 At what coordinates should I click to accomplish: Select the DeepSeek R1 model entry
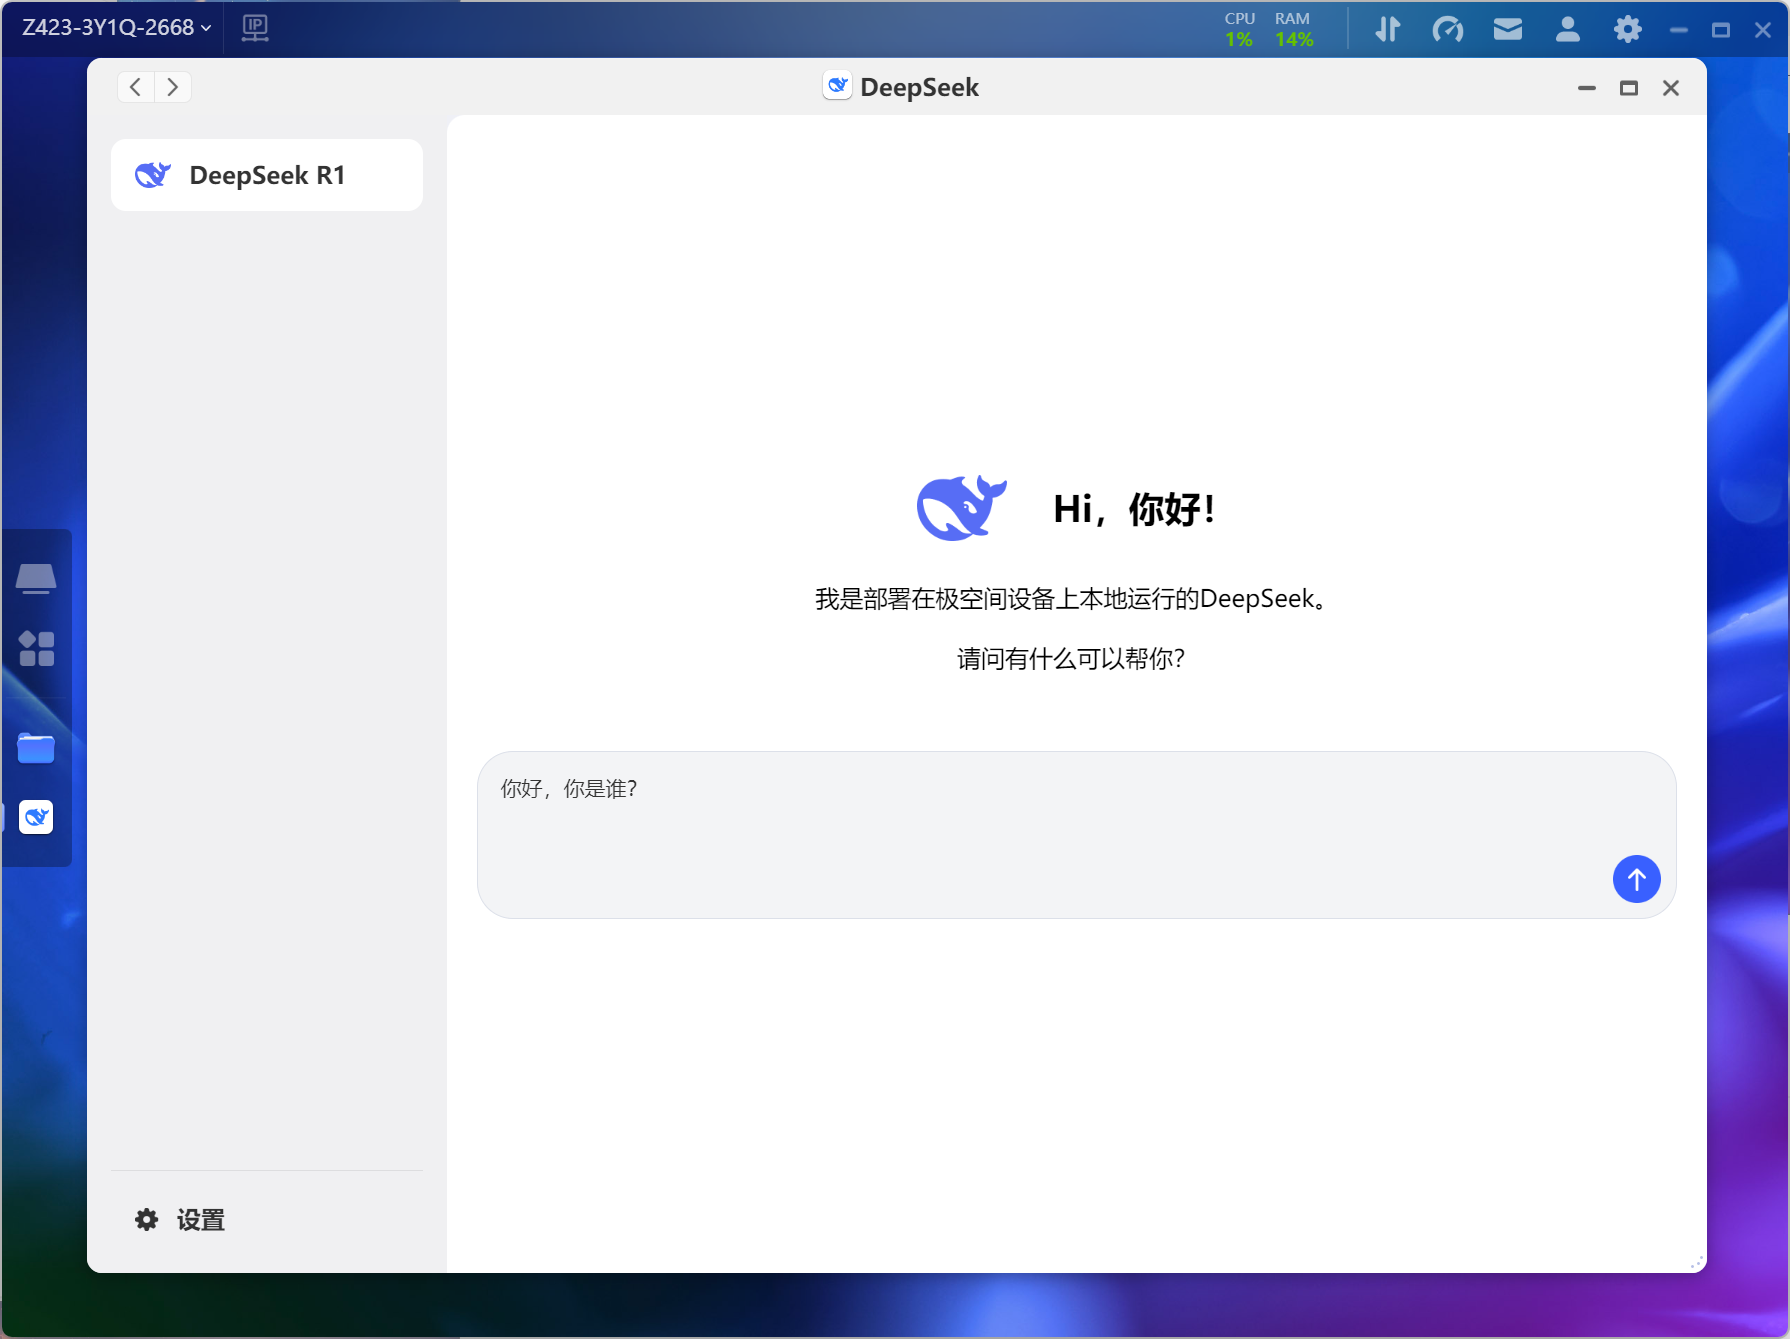coord(267,175)
